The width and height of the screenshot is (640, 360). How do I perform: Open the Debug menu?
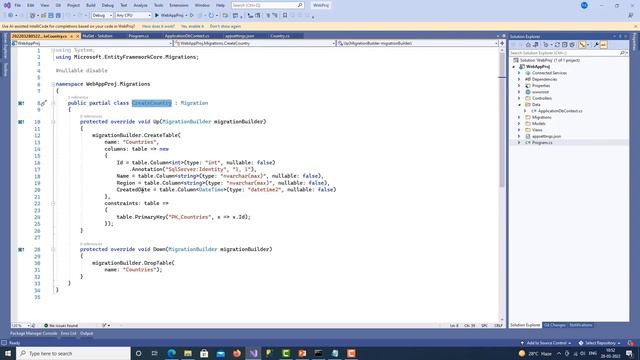coord(108,5)
